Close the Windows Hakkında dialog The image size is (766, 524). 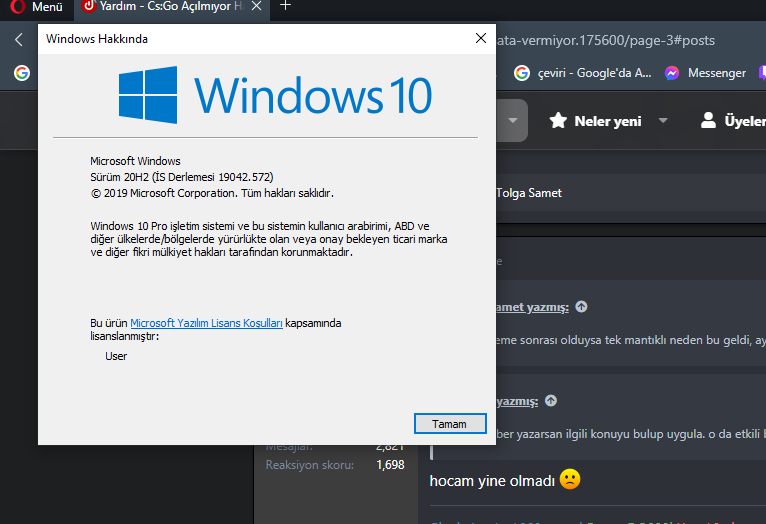click(481, 38)
